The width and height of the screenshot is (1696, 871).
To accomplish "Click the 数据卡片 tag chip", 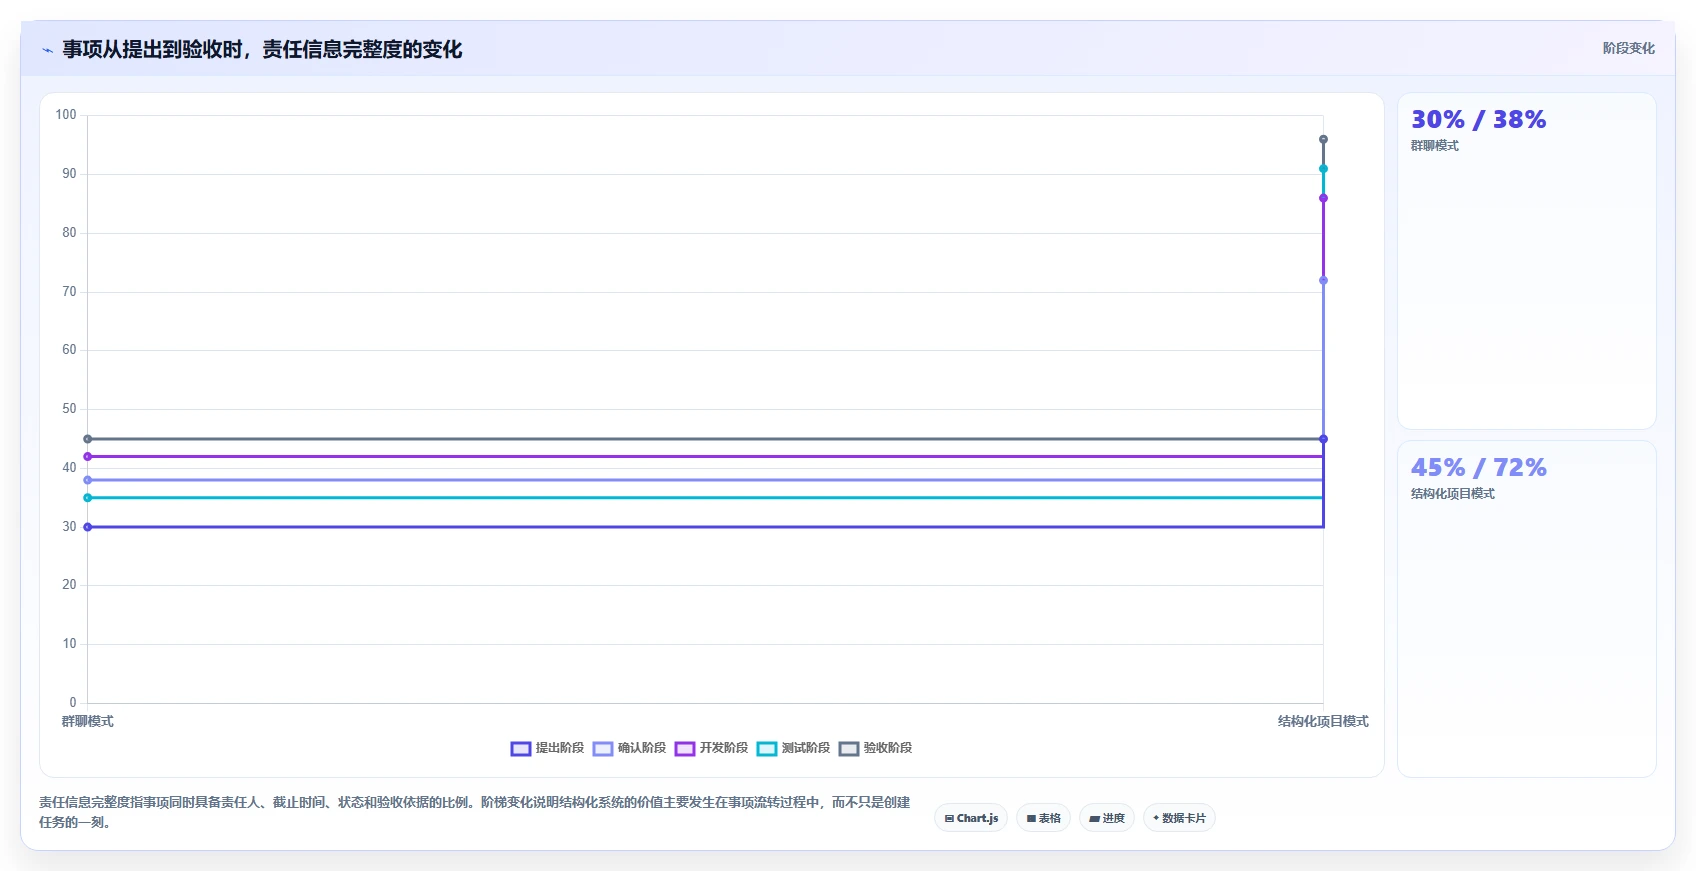I will pyautogui.click(x=1179, y=818).
